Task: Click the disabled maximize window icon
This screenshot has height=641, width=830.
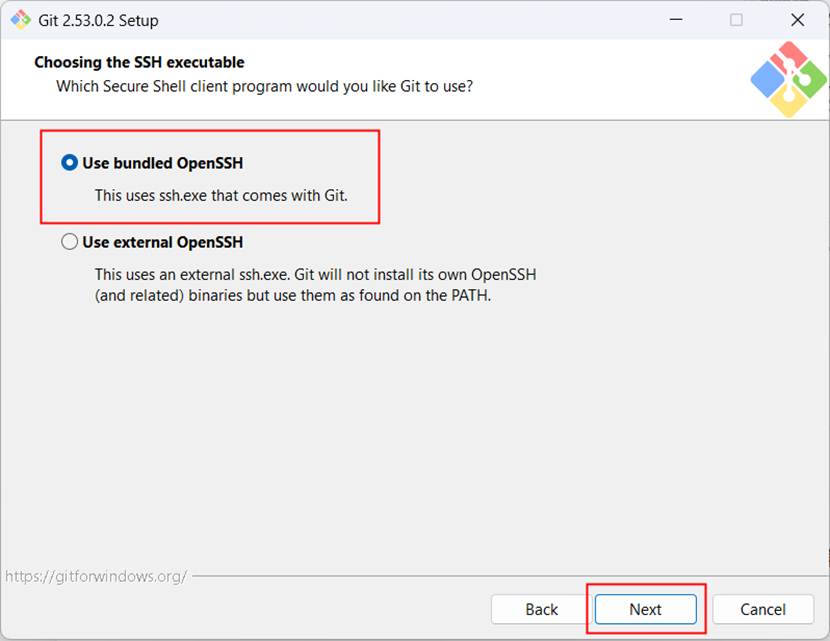Action: tap(736, 20)
